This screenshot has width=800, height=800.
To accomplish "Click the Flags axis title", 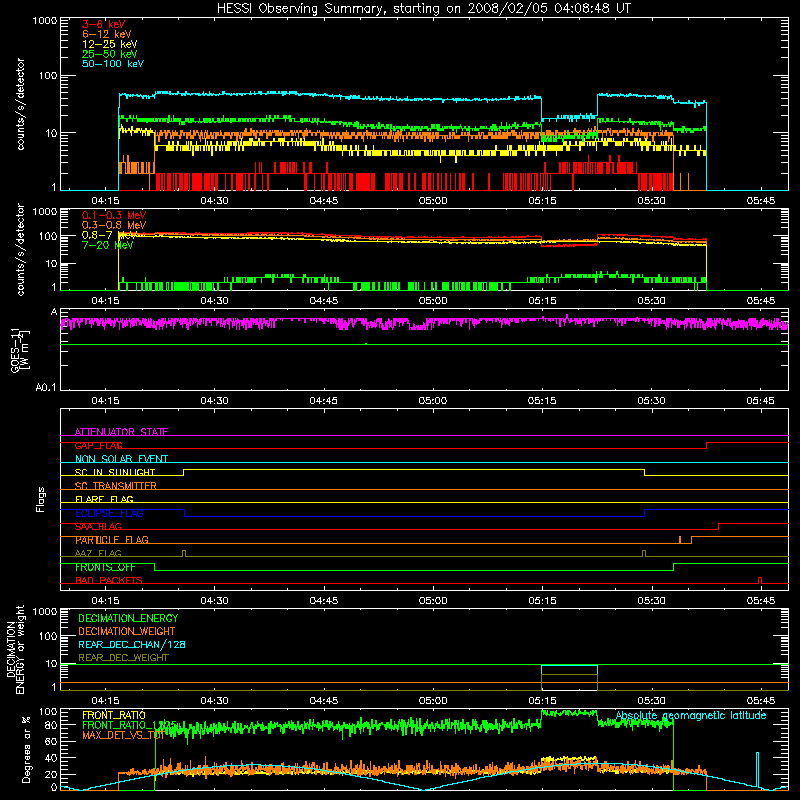I will click(41, 499).
